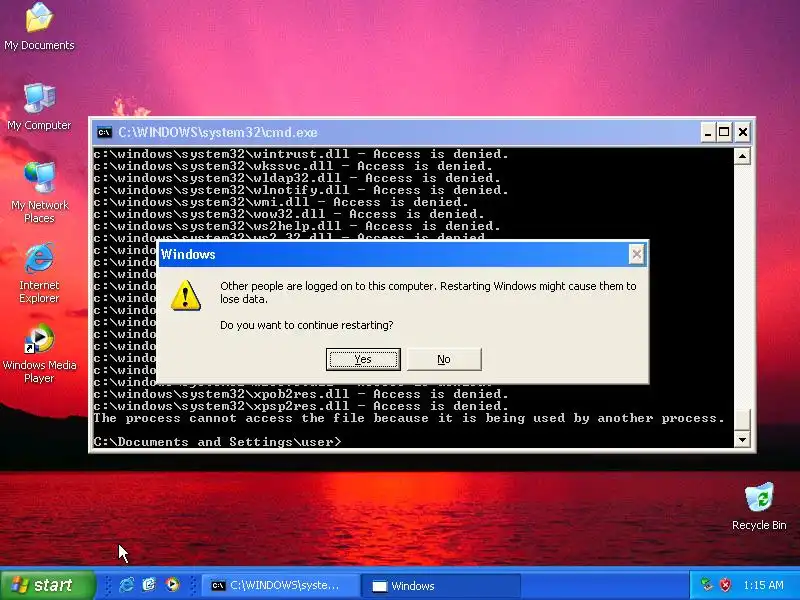This screenshot has height=600, width=800.
Task: Open the My Documents desktop icon
Action: [39, 27]
